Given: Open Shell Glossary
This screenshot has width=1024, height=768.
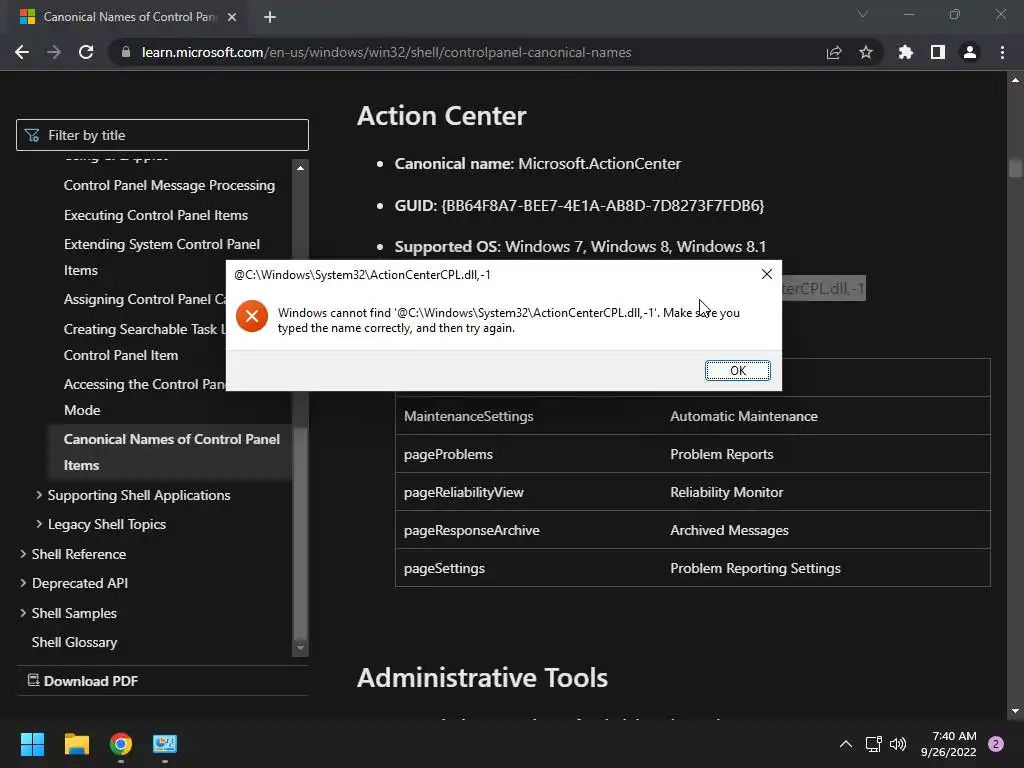Looking at the screenshot, I should point(74,643).
